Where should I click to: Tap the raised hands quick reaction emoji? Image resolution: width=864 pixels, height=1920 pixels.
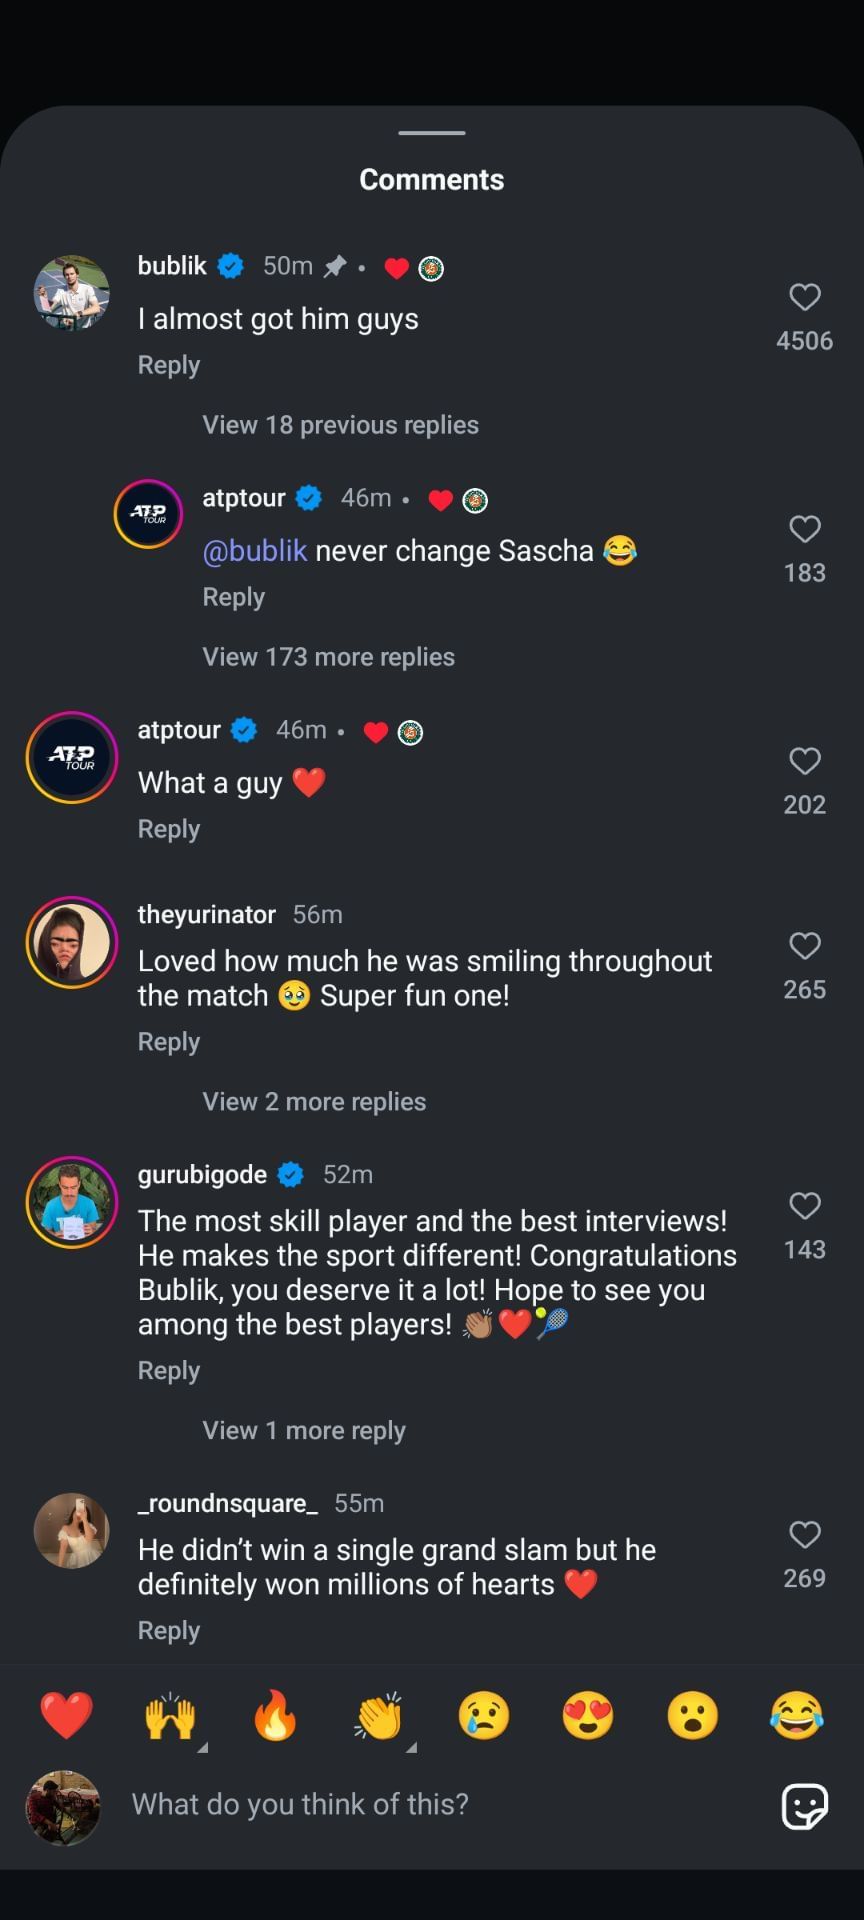pyautogui.click(x=171, y=1716)
